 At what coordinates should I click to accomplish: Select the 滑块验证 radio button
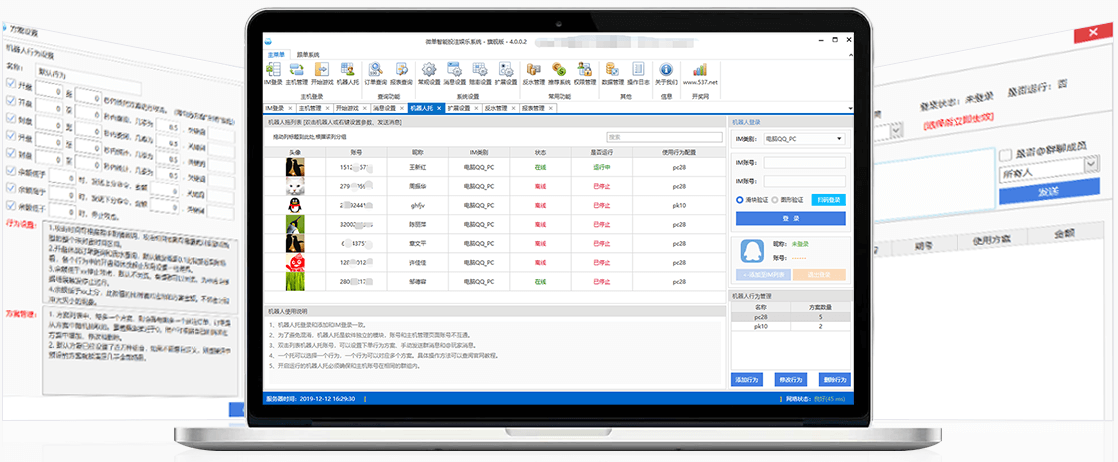(738, 199)
